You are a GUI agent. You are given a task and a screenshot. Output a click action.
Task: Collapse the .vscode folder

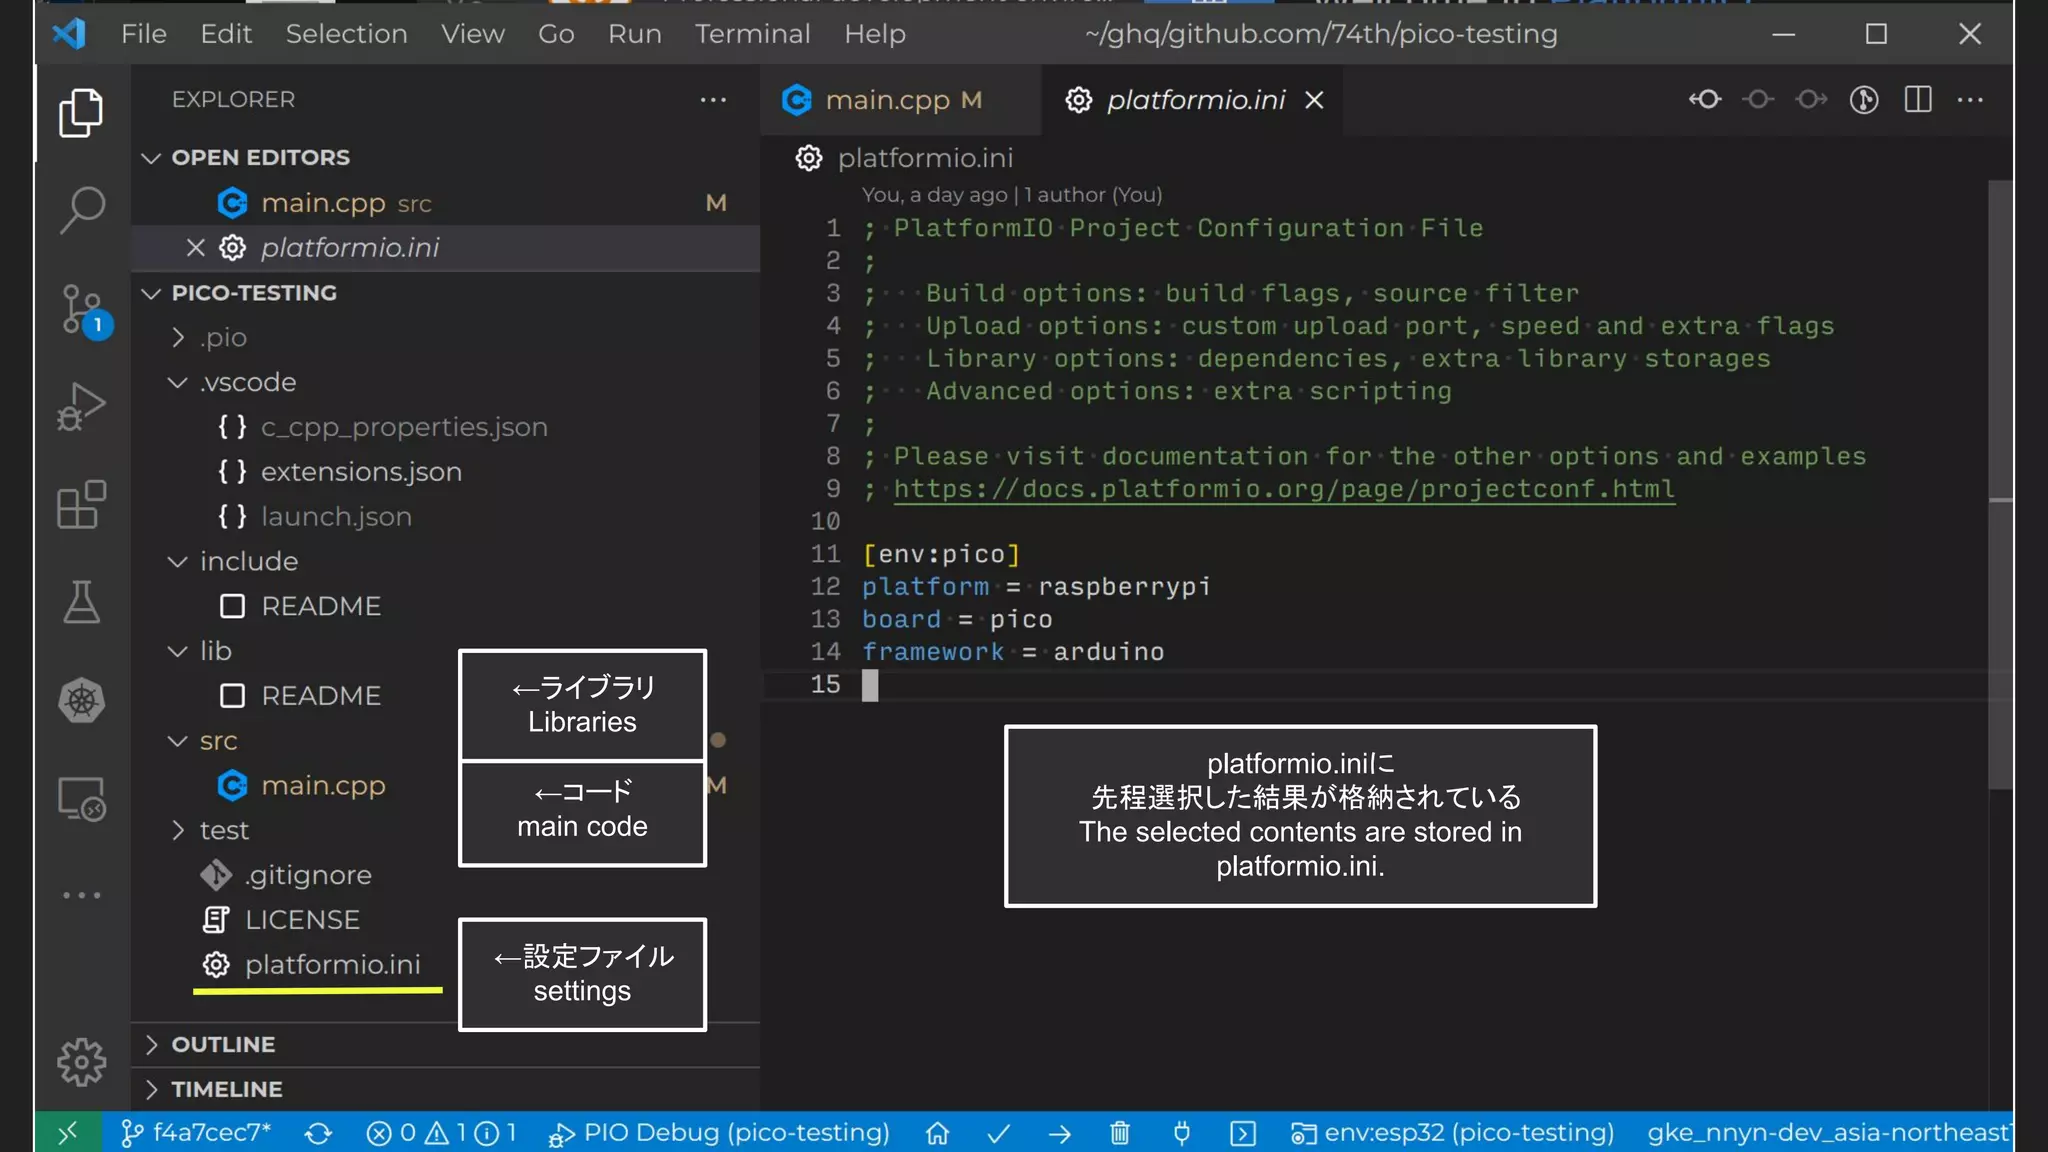pos(445,382)
